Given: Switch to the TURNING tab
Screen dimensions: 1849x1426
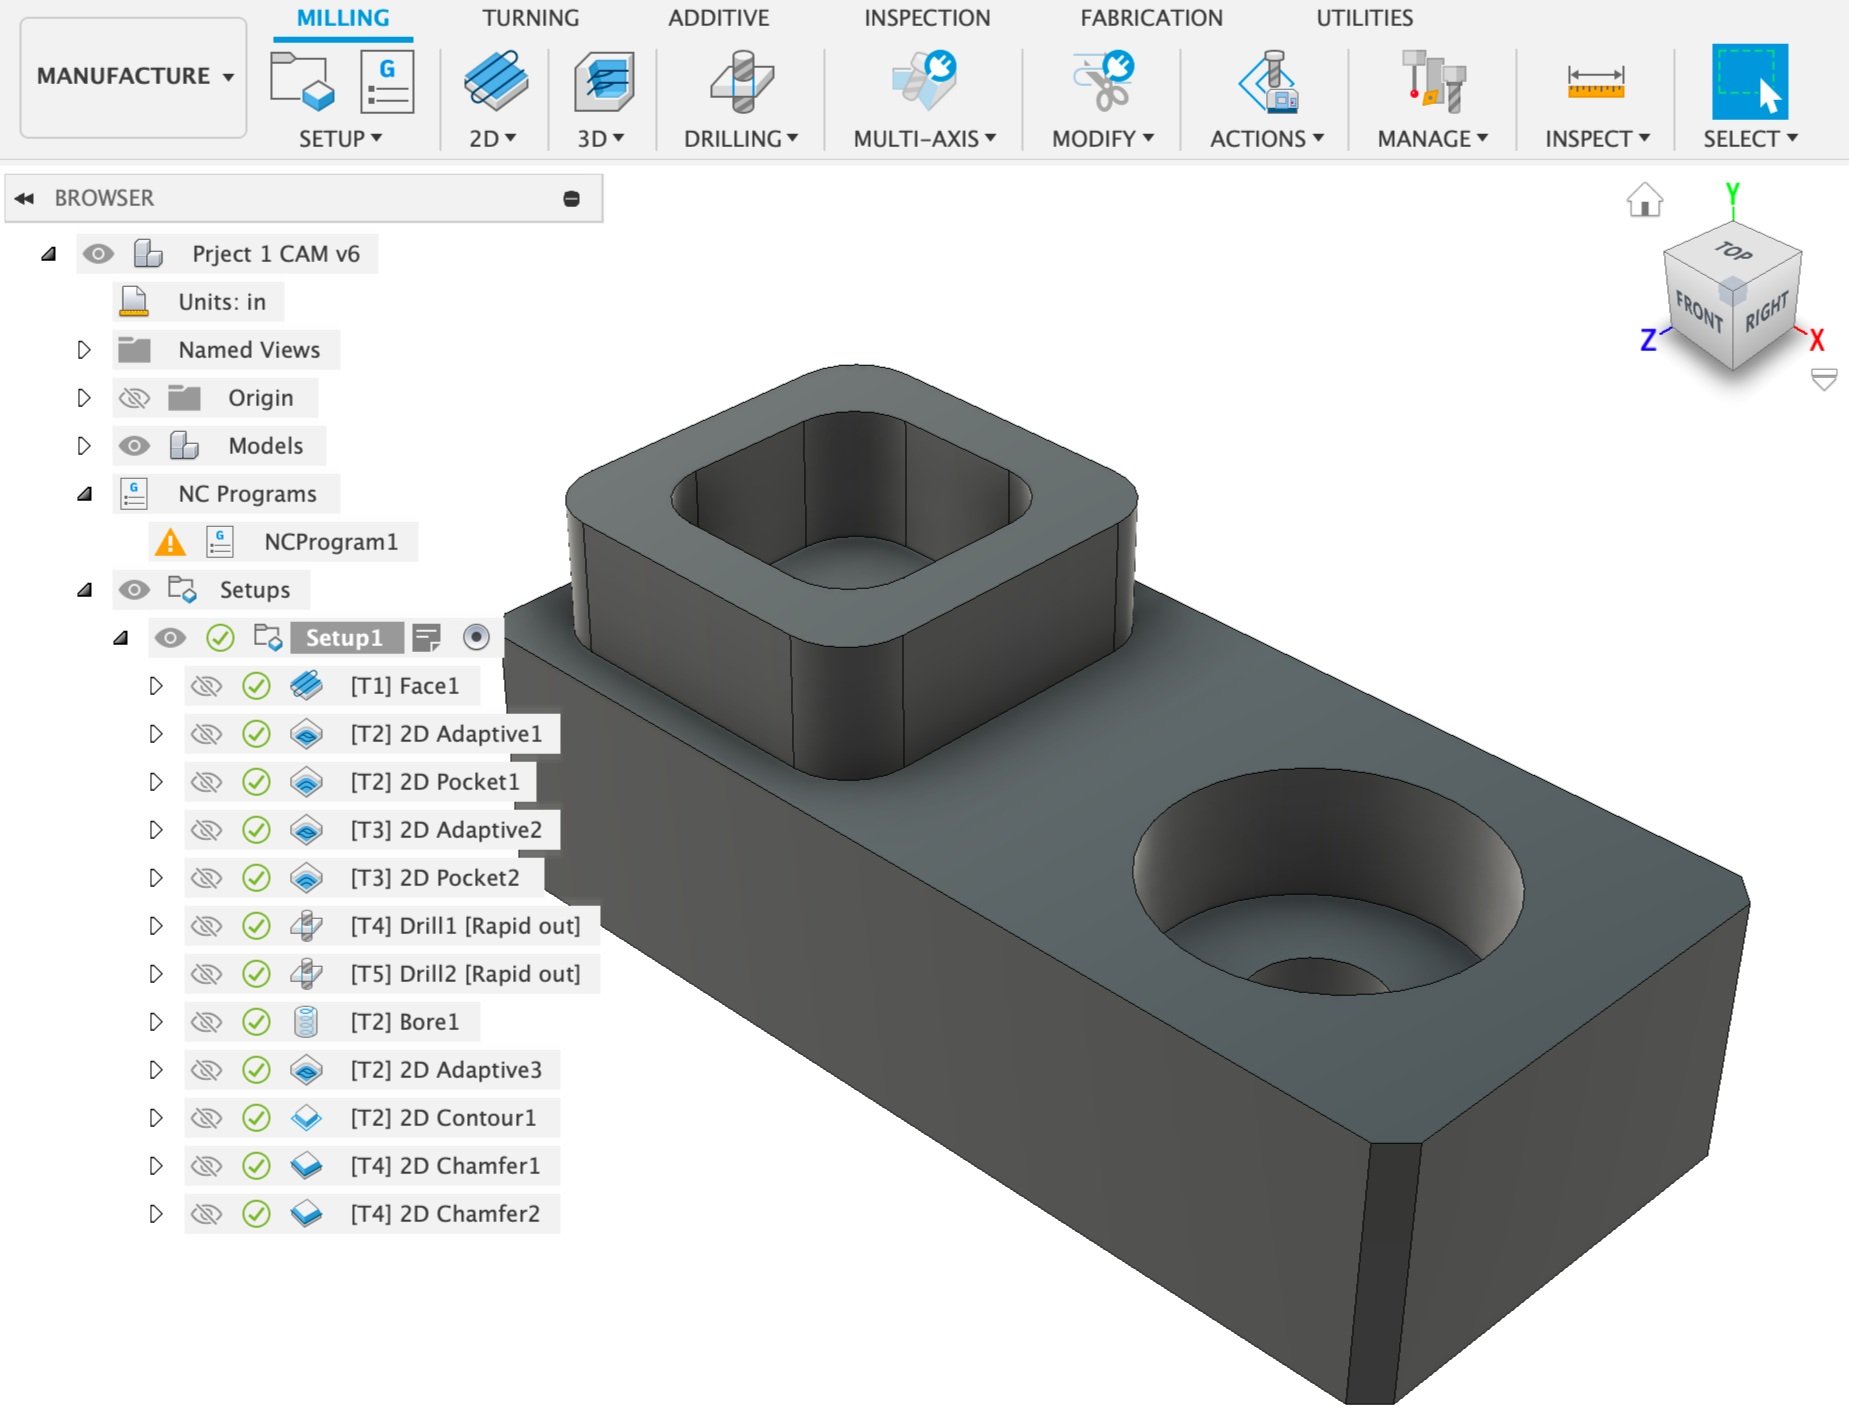Looking at the screenshot, I should 530,18.
